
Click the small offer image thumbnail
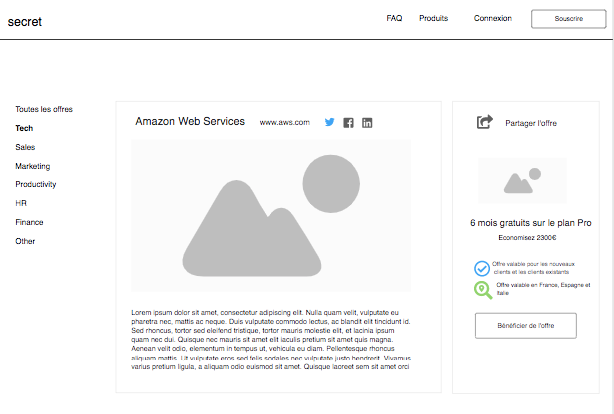click(x=522, y=181)
